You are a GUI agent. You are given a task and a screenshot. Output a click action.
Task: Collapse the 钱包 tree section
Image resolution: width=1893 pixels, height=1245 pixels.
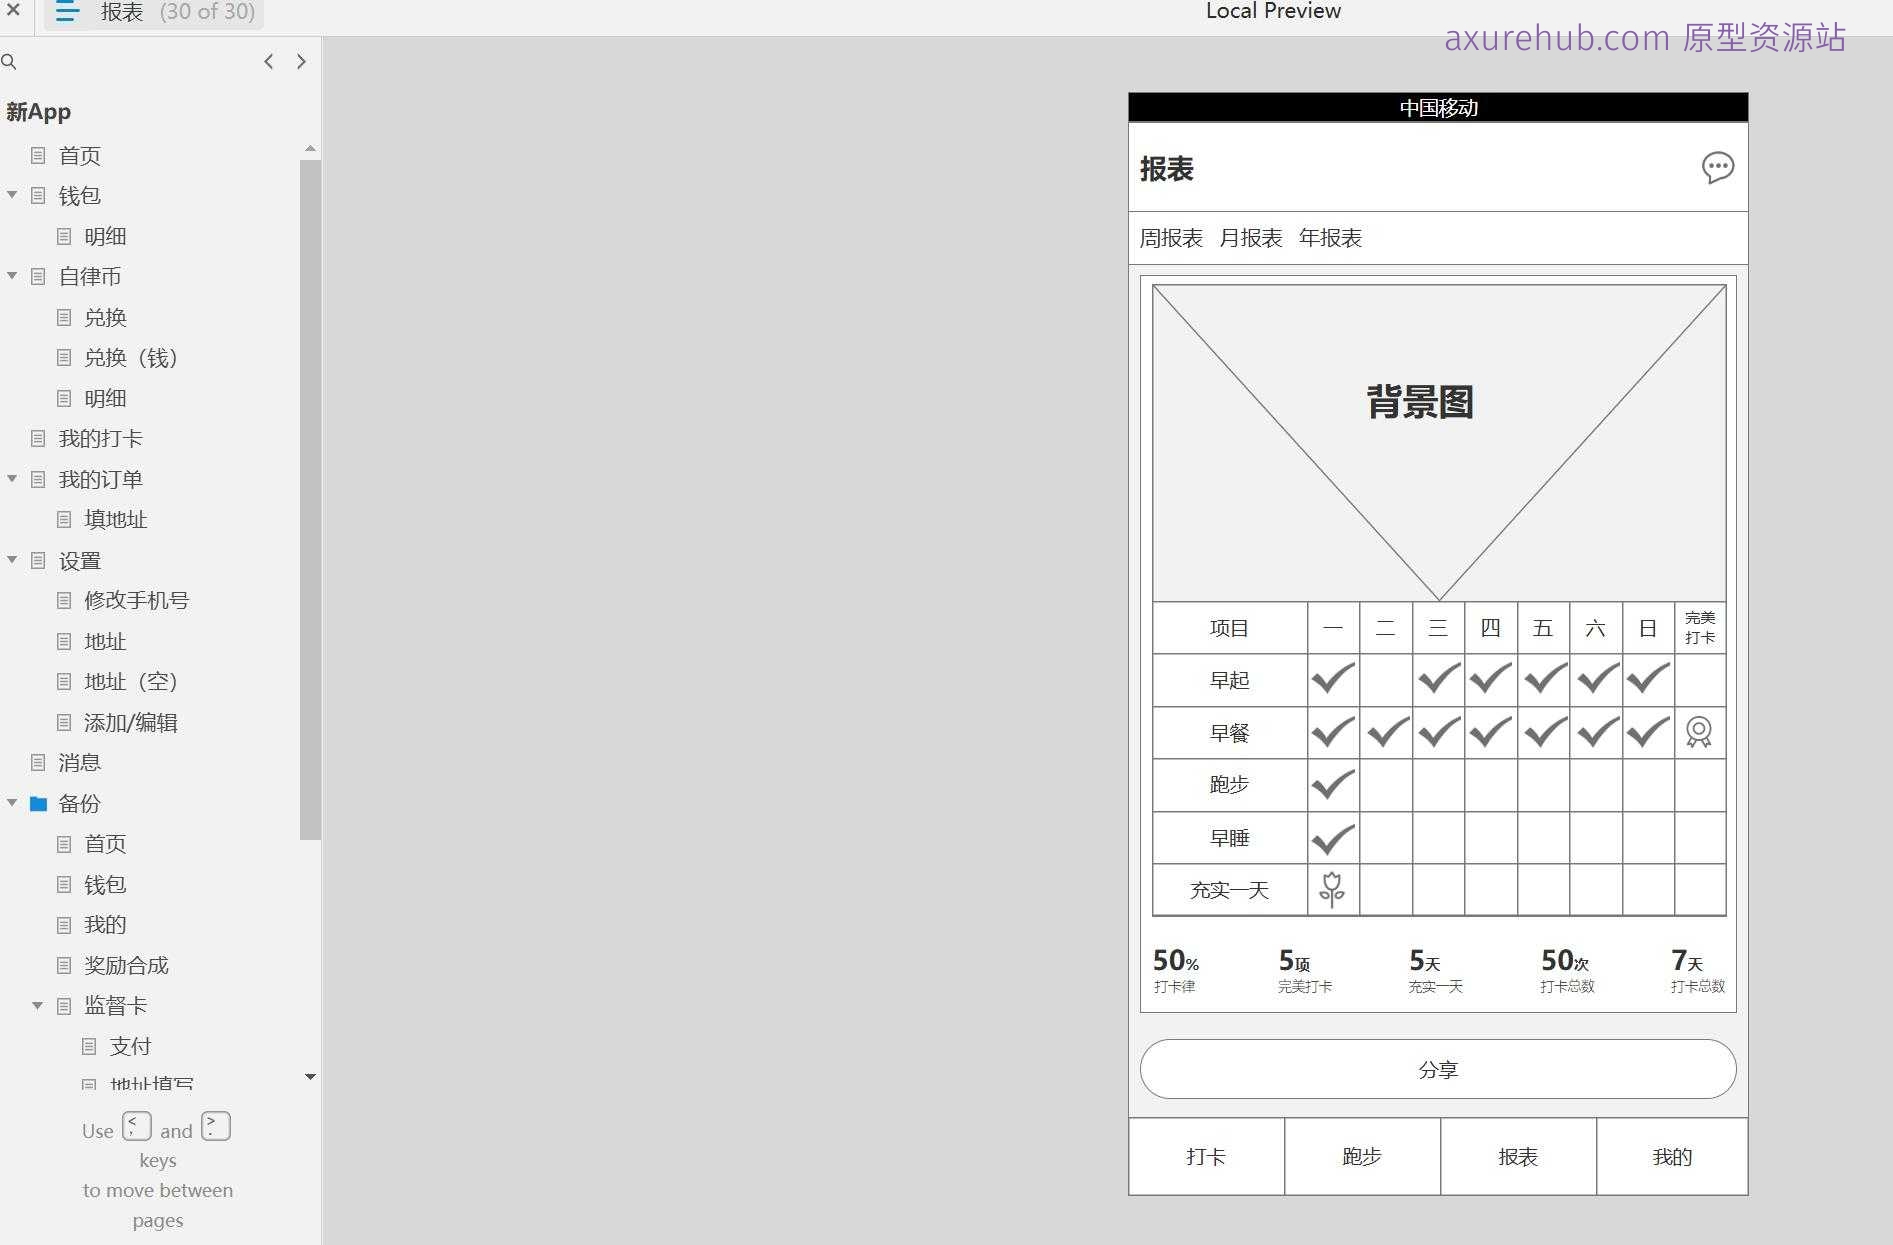(x=12, y=195)
